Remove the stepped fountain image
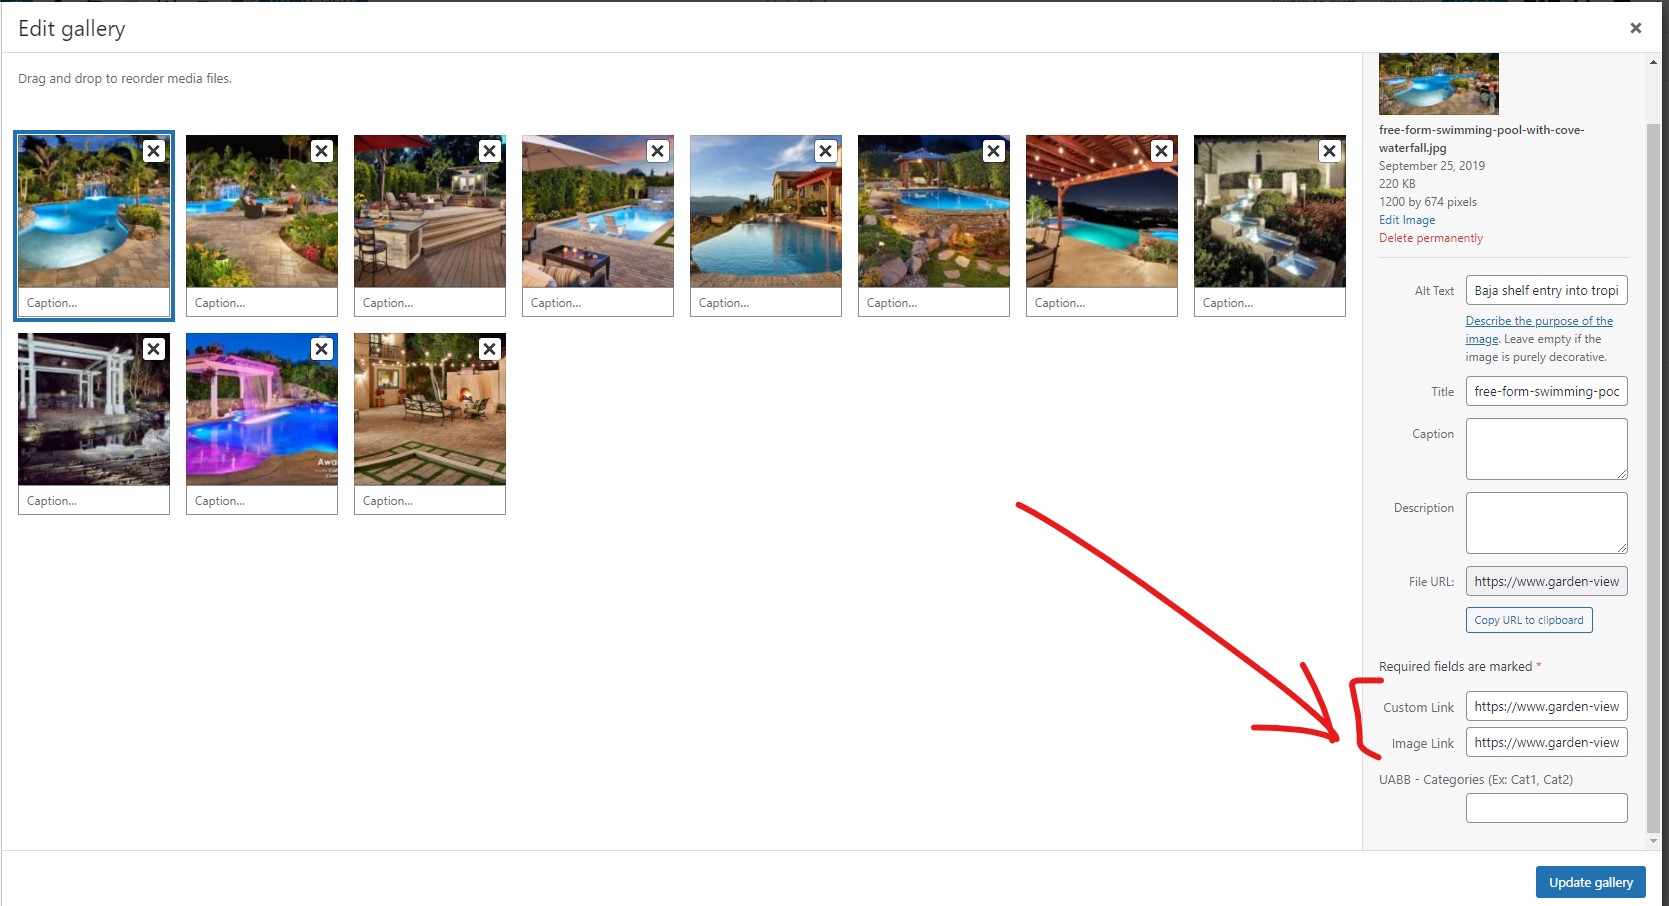This screenshot has width=1669, height=906. click(1329, 151)
